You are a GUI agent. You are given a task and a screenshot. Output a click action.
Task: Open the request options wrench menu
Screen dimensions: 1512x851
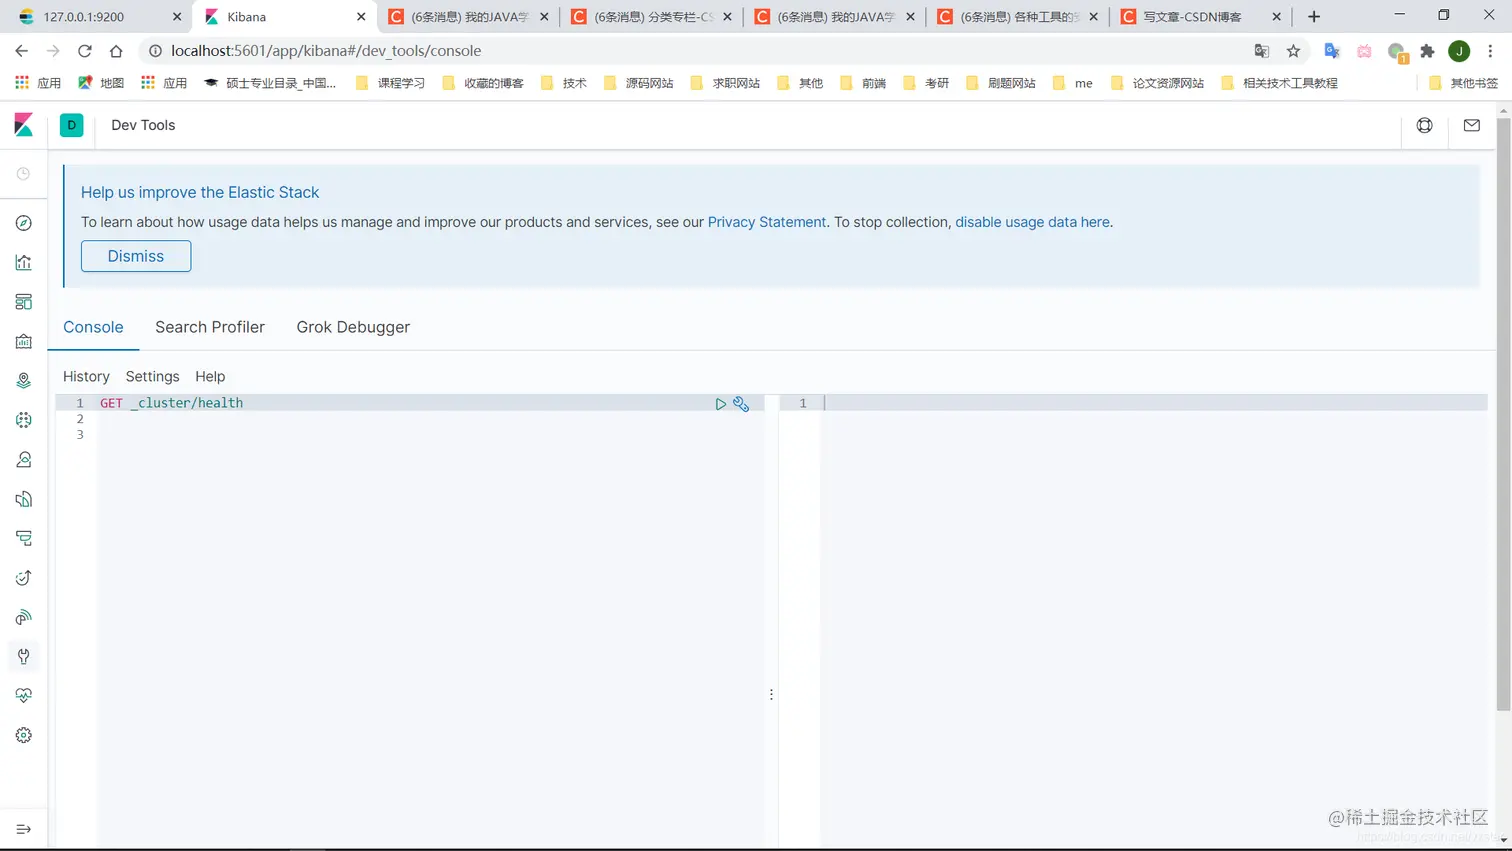click(x=741, y=404)
